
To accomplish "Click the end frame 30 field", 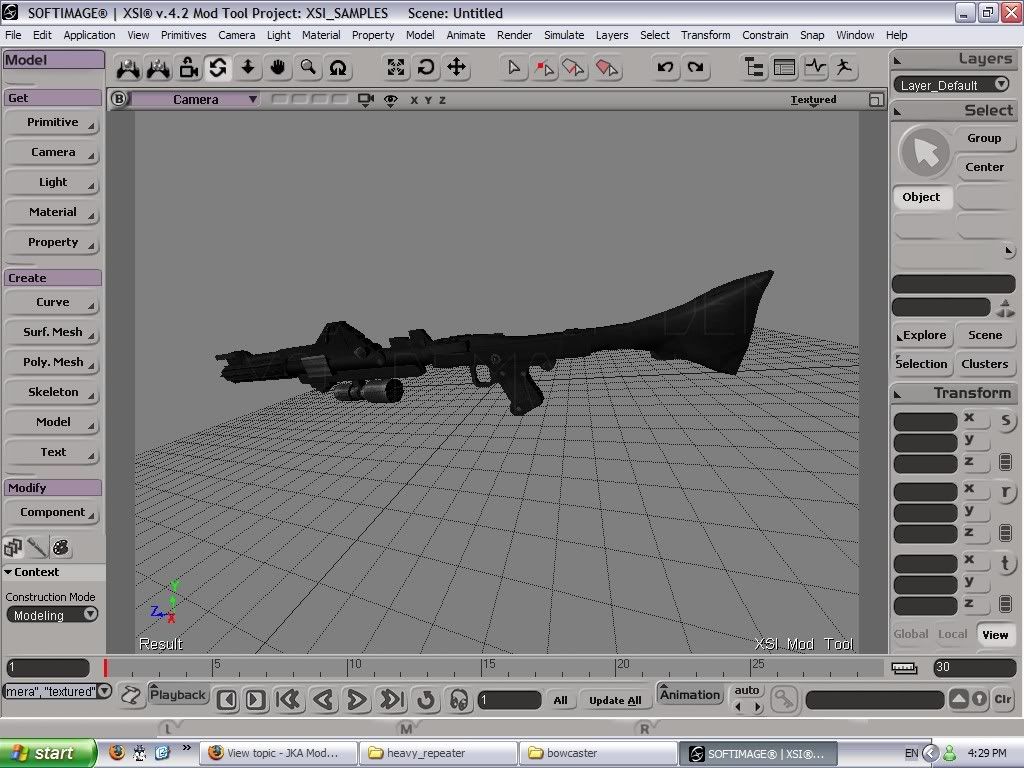I will [974, 667].
